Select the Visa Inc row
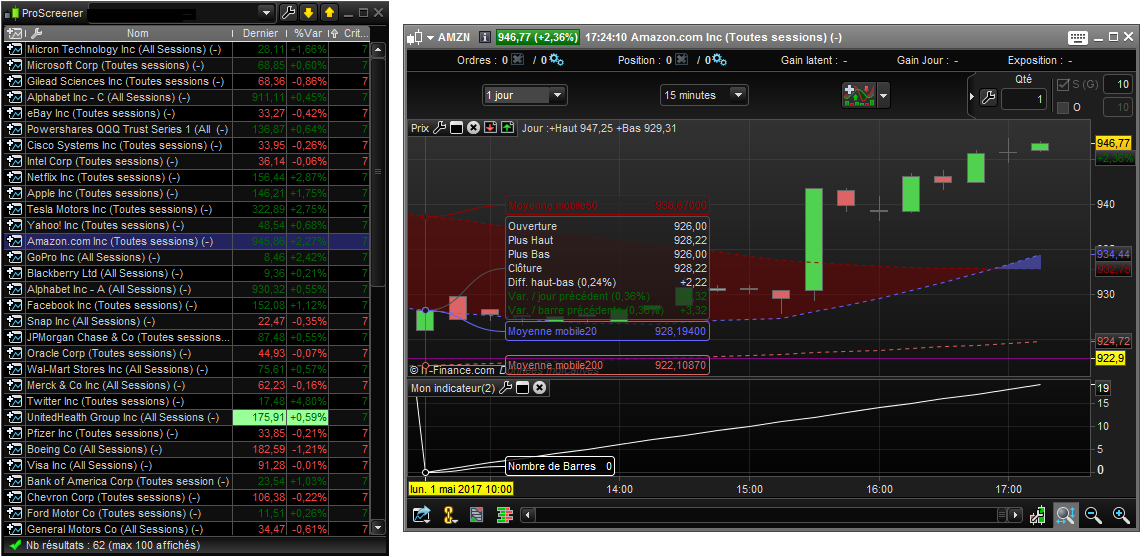Screen dimensions: 1144x557 [x=188, y=465]
